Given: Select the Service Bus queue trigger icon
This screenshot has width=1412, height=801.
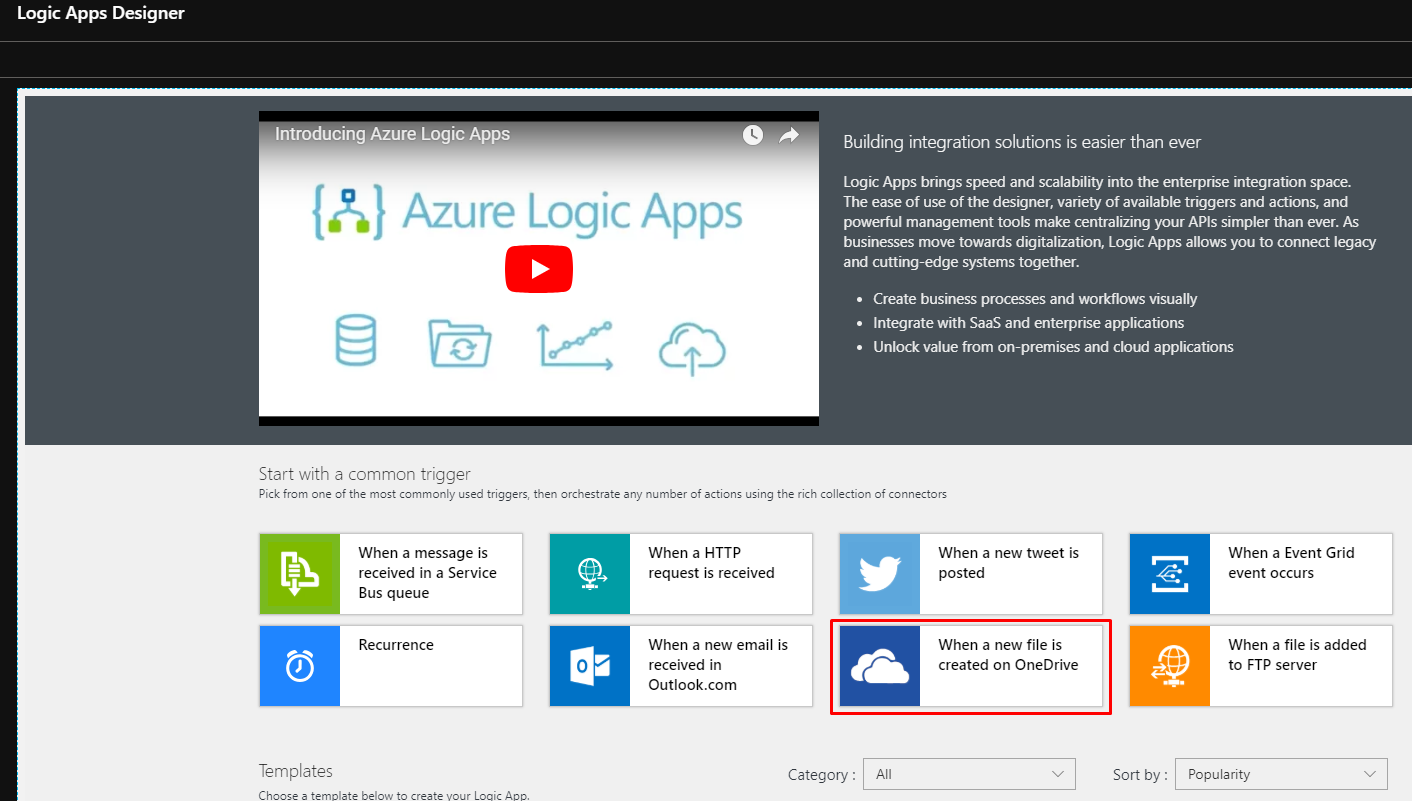Looking at the screenshot, I should 300,574.
